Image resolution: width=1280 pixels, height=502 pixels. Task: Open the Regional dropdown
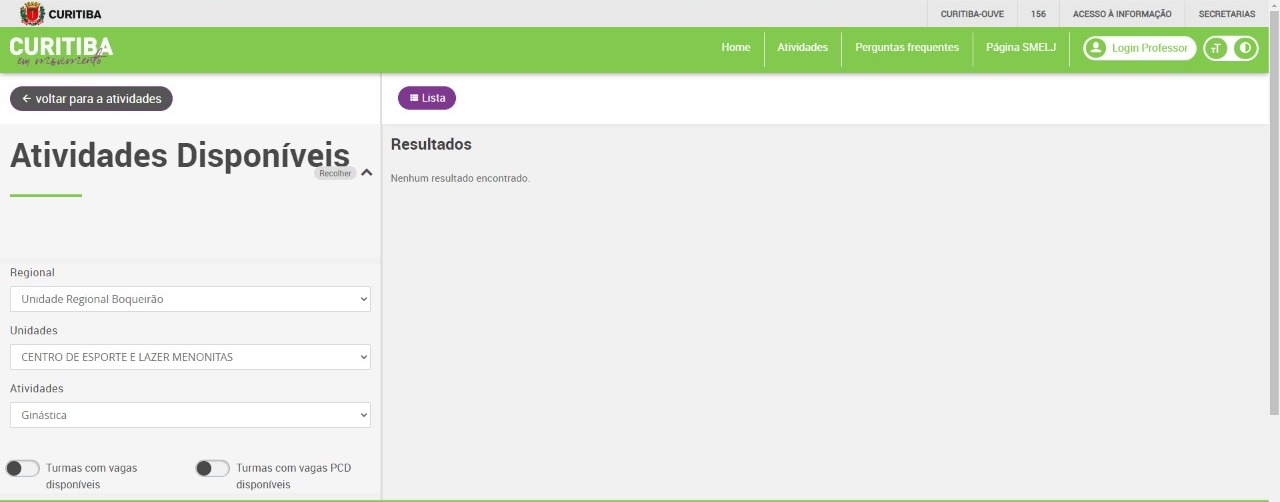tap(190, 299)
